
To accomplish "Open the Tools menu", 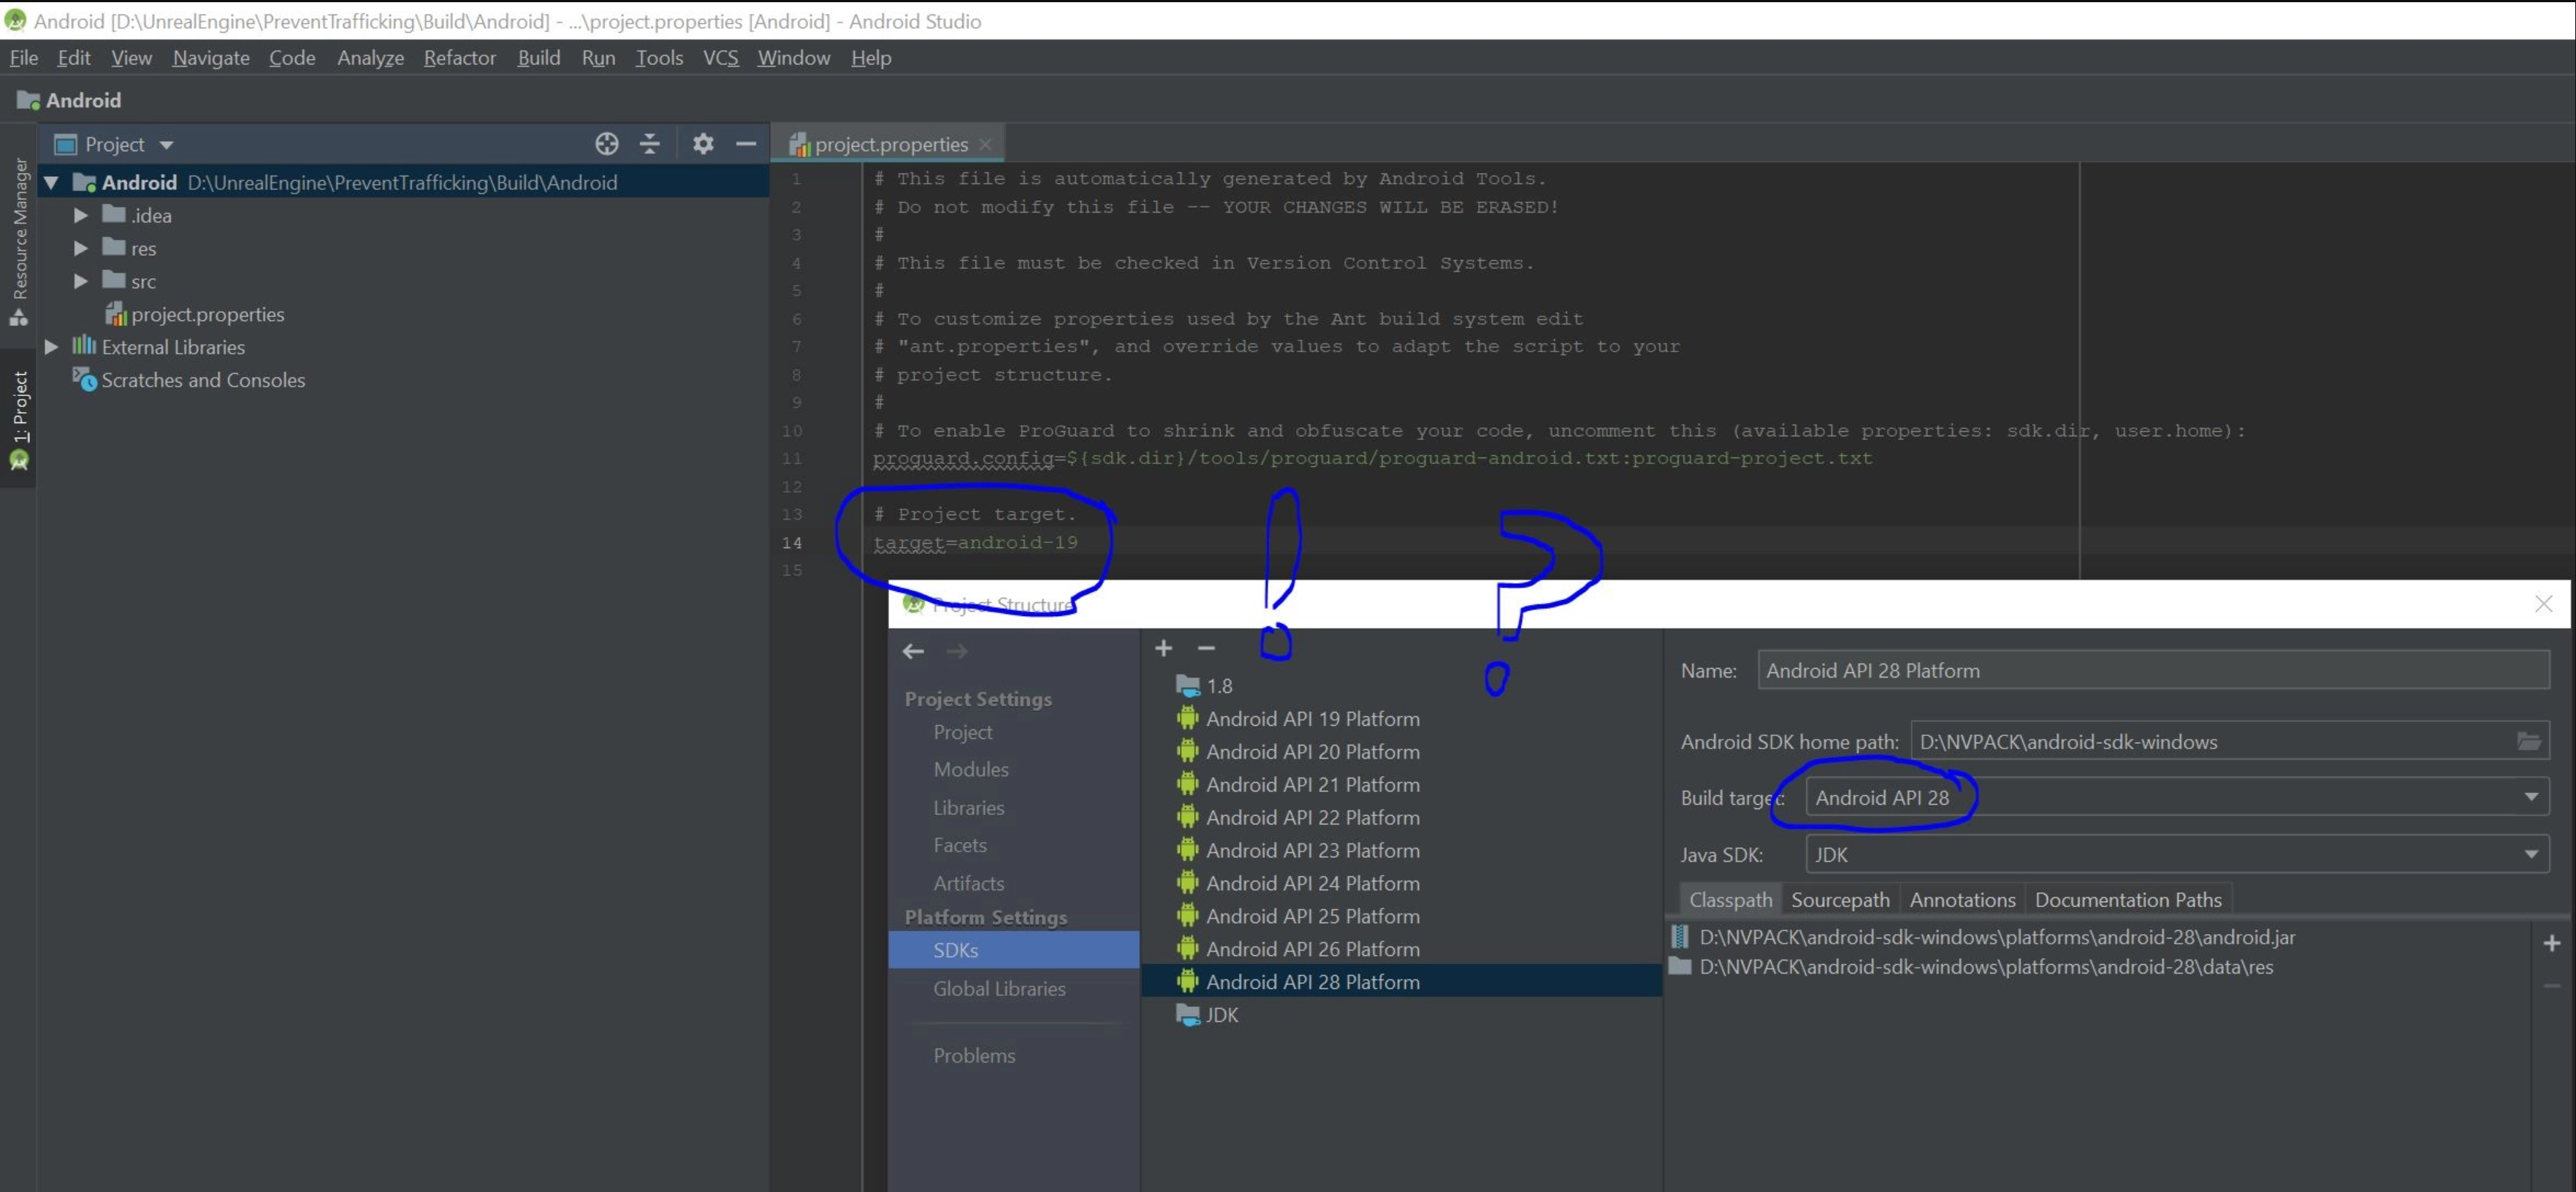I will click(x=659, y=58).
